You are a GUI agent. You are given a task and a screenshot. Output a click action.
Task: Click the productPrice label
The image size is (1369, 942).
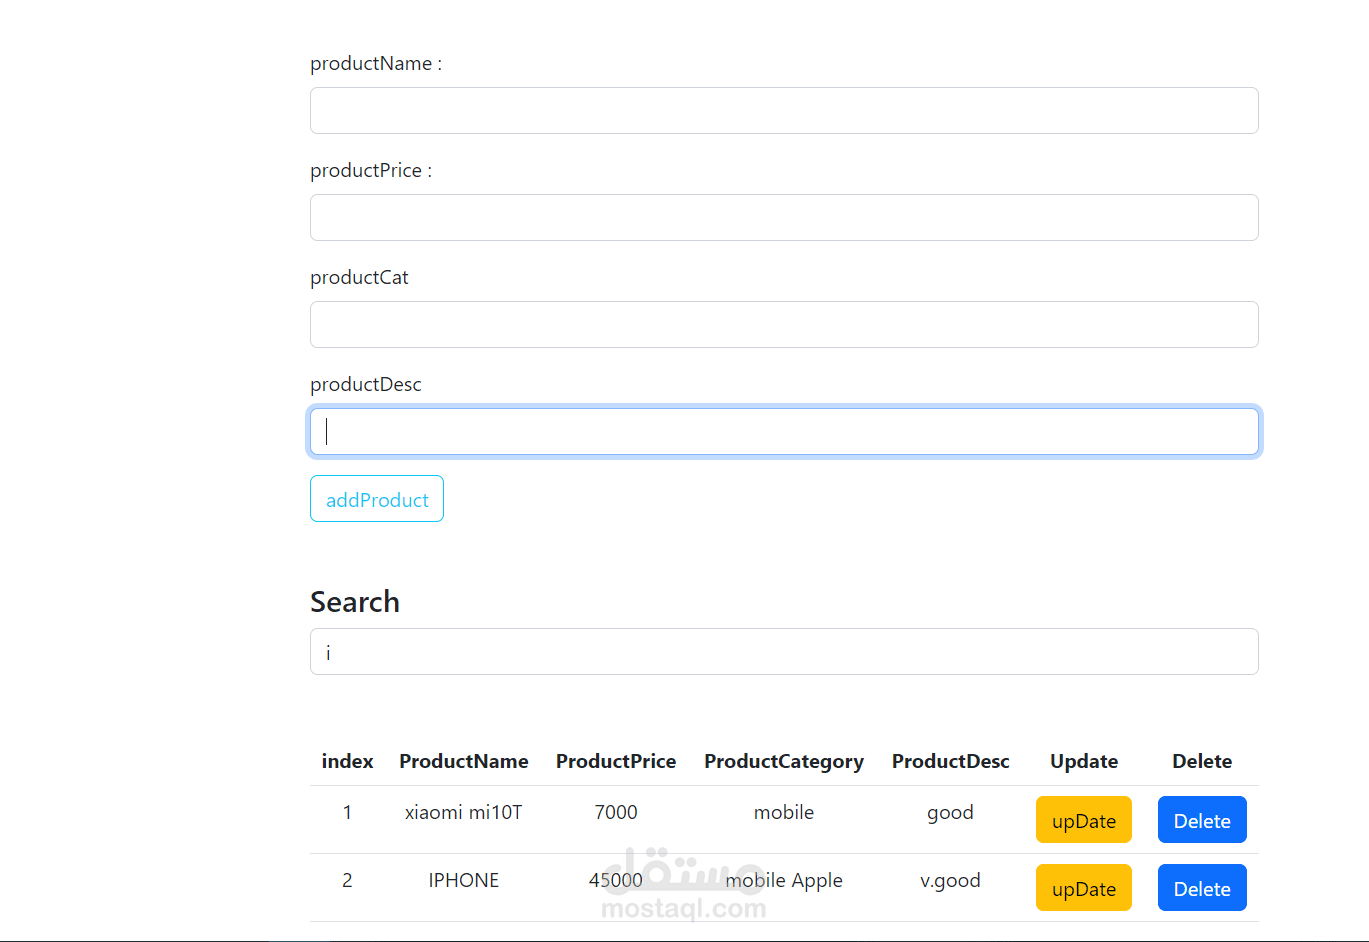pos(371,170)
